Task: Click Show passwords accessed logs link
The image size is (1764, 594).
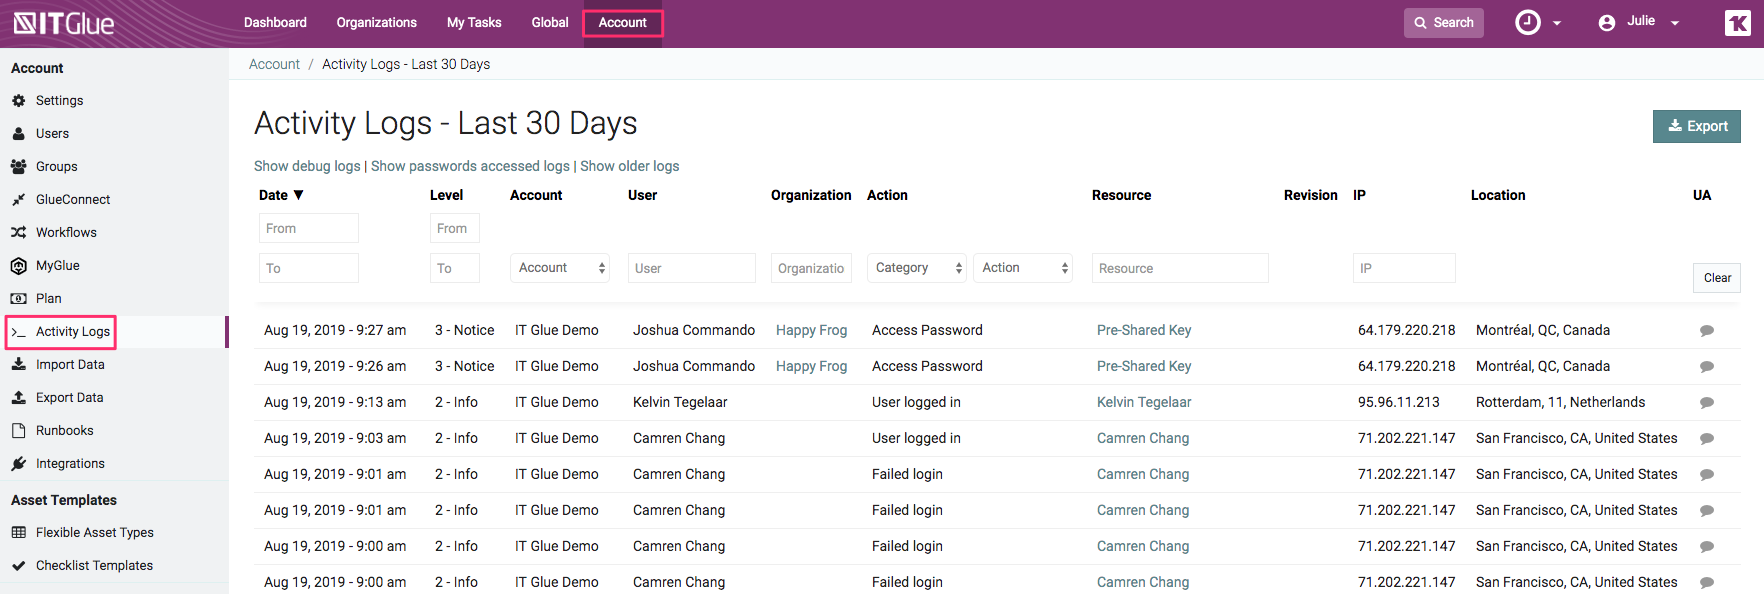Action: (470, 166)
